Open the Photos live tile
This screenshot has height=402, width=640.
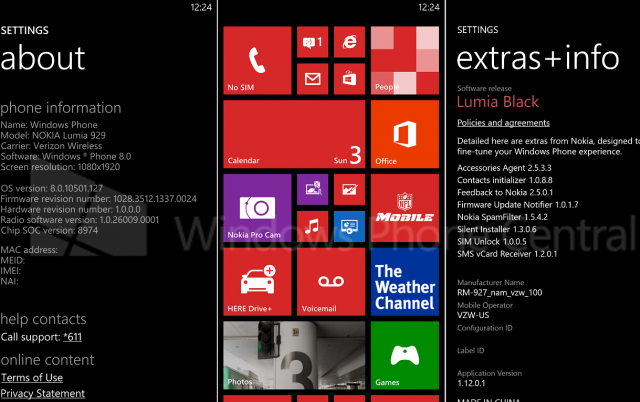[x=294, y=355]
